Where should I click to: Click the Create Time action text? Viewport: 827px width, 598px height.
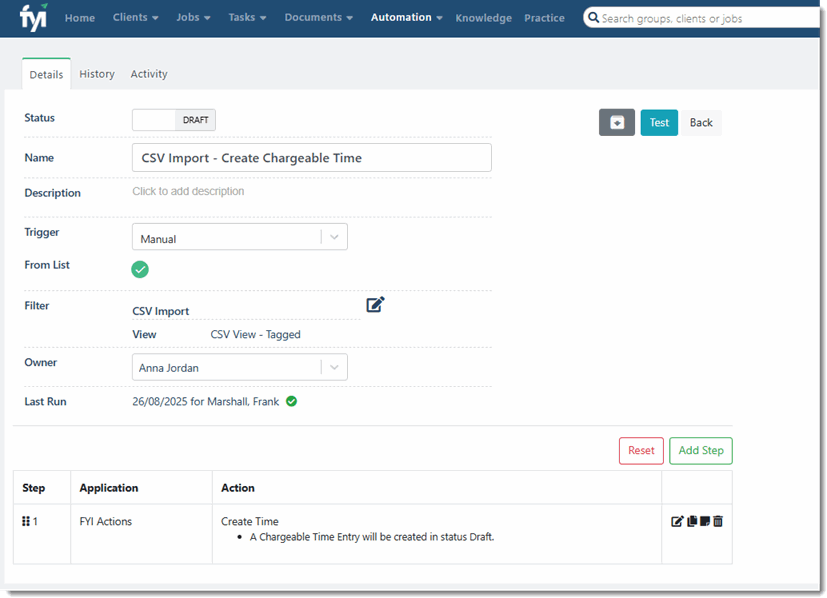[249, 521]
